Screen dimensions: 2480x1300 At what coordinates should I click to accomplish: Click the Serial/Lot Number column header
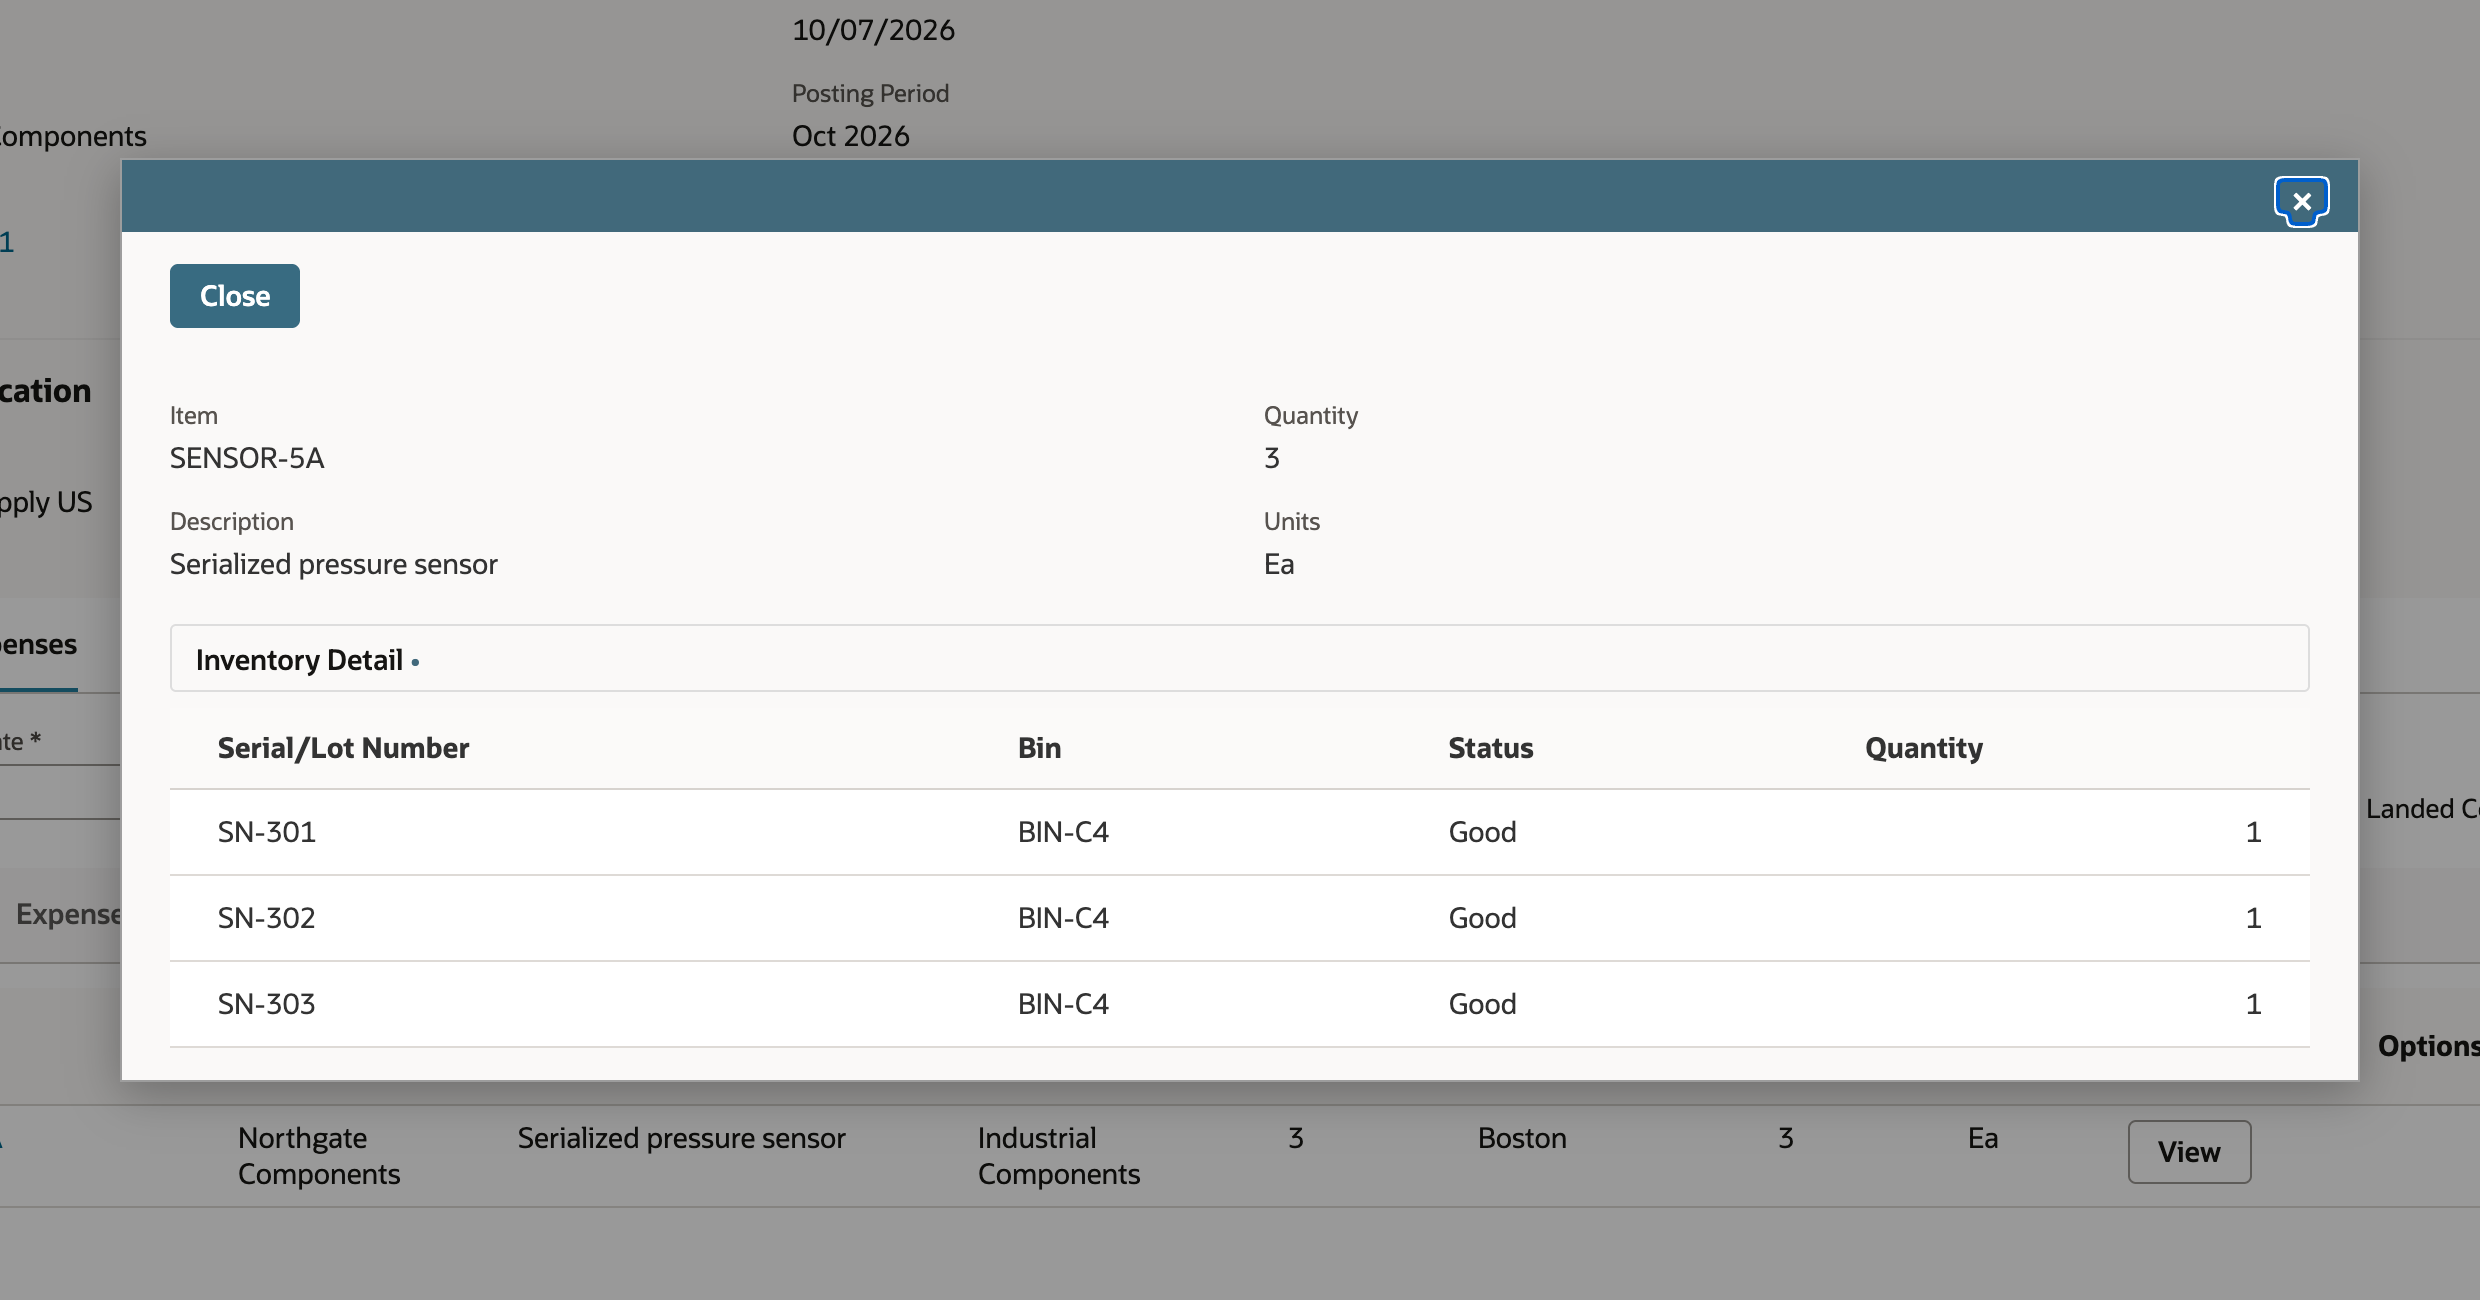pyautogui.click(x=343, y=748)
